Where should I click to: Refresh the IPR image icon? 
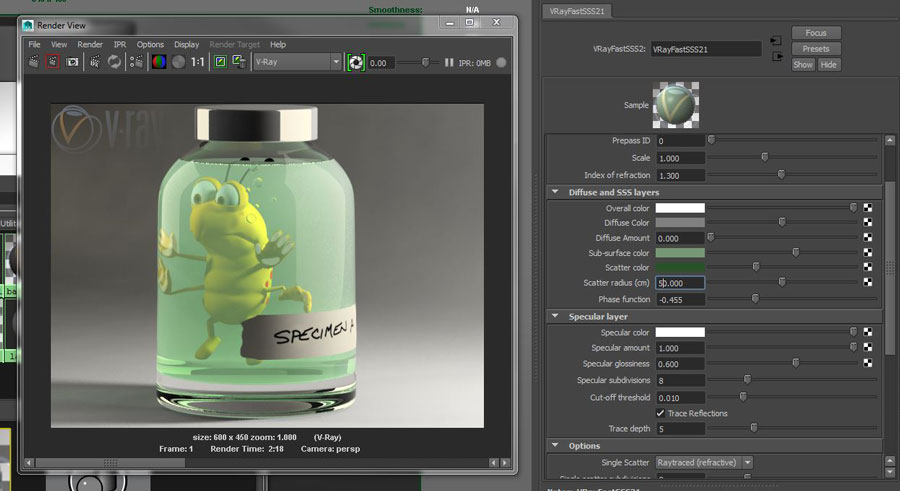point(115,61)
